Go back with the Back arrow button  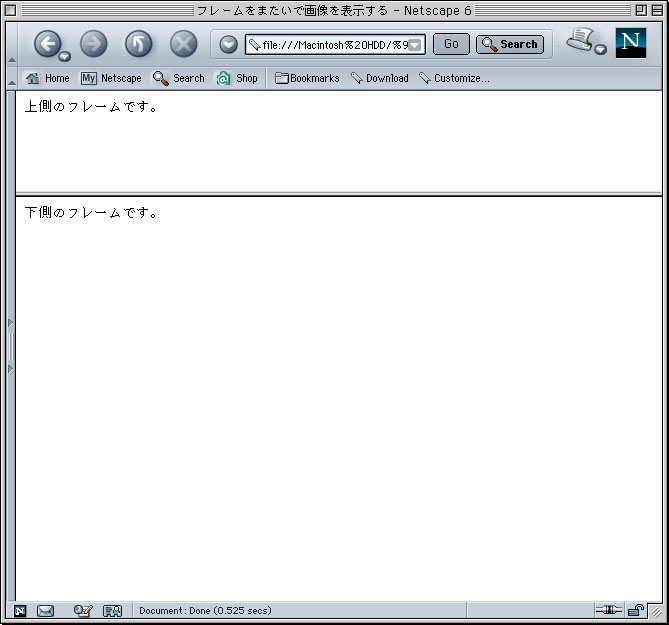pyautogui.click(x=47, y=43)
